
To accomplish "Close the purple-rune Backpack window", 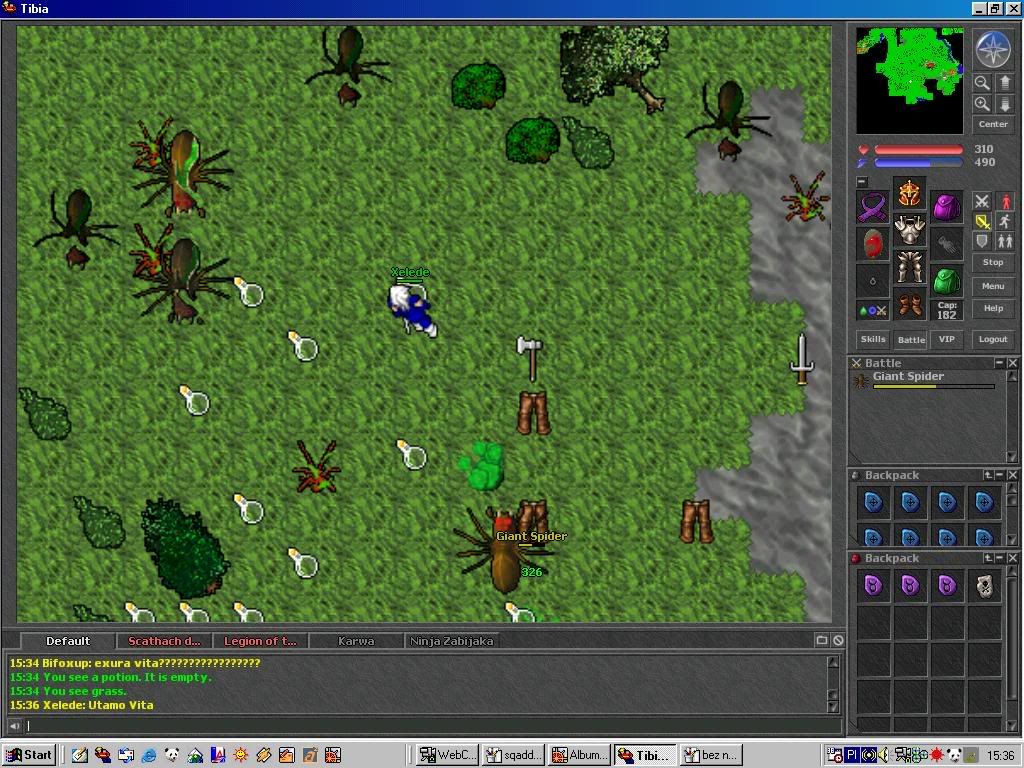I will (x=1012, y=558).
